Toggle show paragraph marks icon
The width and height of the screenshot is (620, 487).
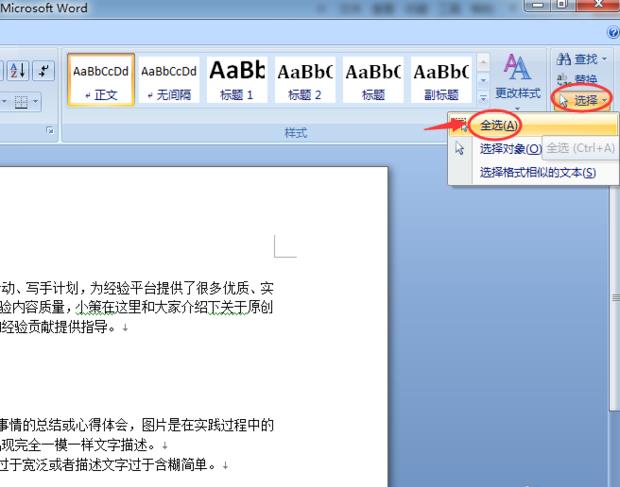(44, 70)
